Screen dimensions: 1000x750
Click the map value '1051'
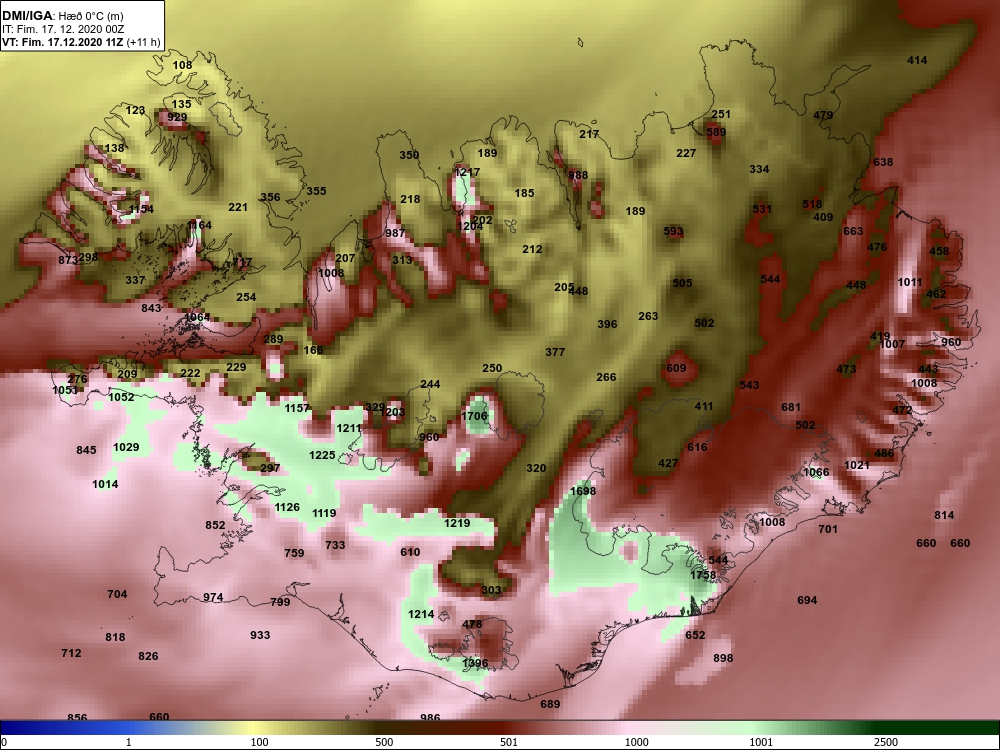click(65, 390)
